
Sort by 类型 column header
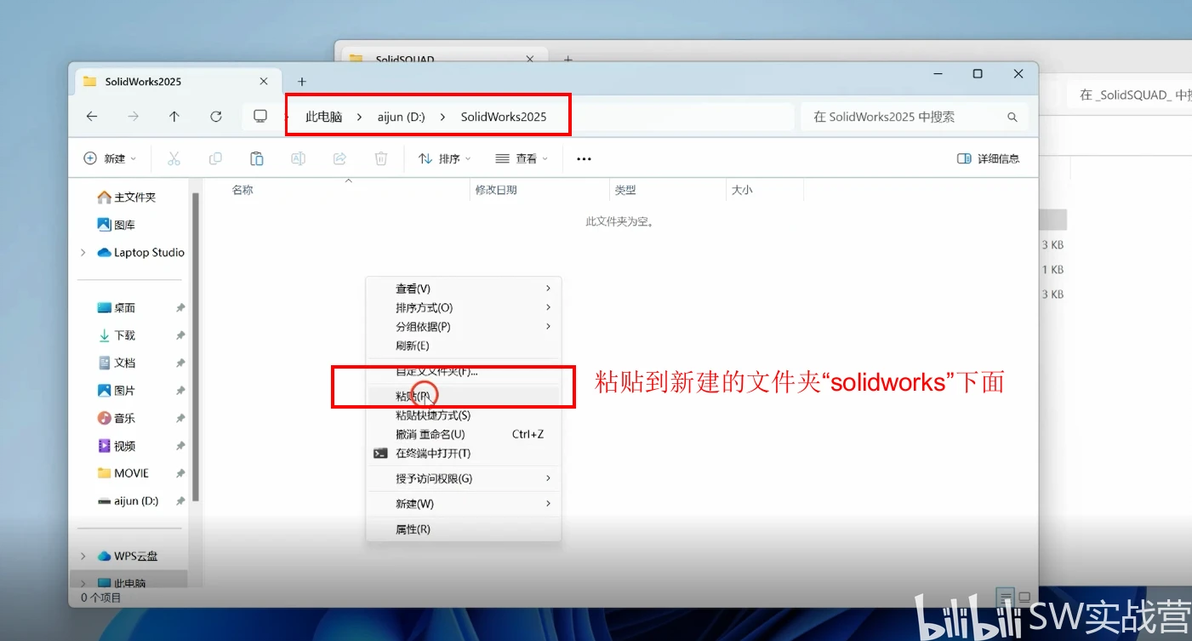coord(625,190)
